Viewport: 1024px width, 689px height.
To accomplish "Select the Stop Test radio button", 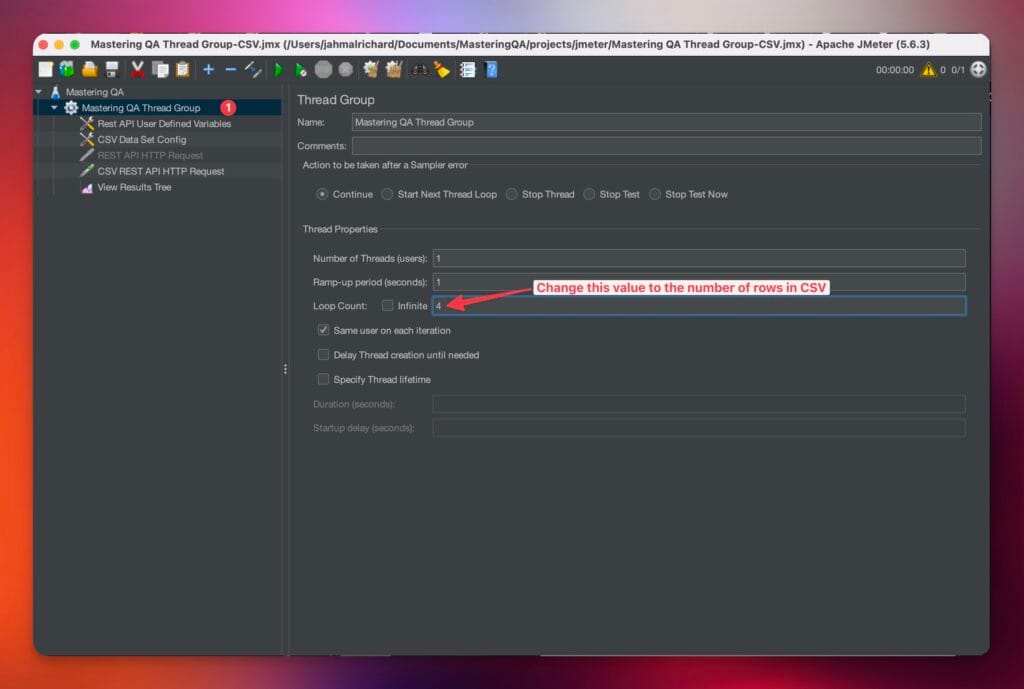I will (x=589, y=194).
